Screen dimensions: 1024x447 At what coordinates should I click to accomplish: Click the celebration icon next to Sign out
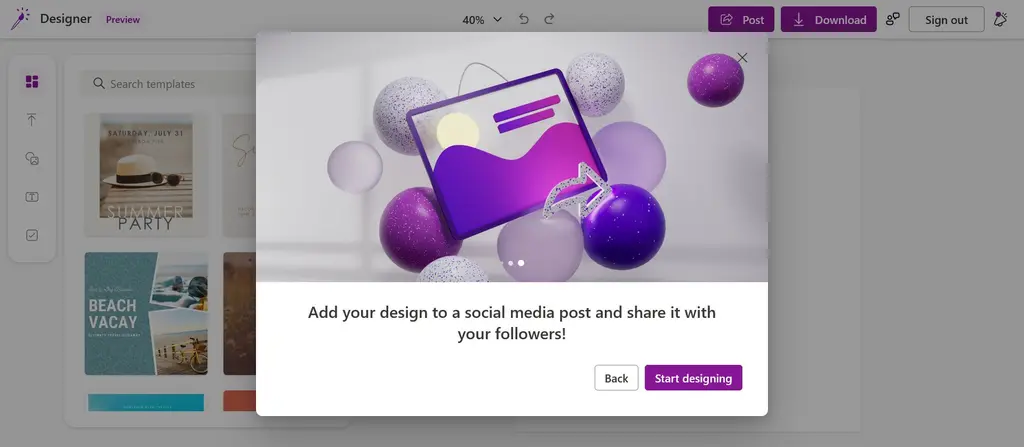click(1000, 20)
